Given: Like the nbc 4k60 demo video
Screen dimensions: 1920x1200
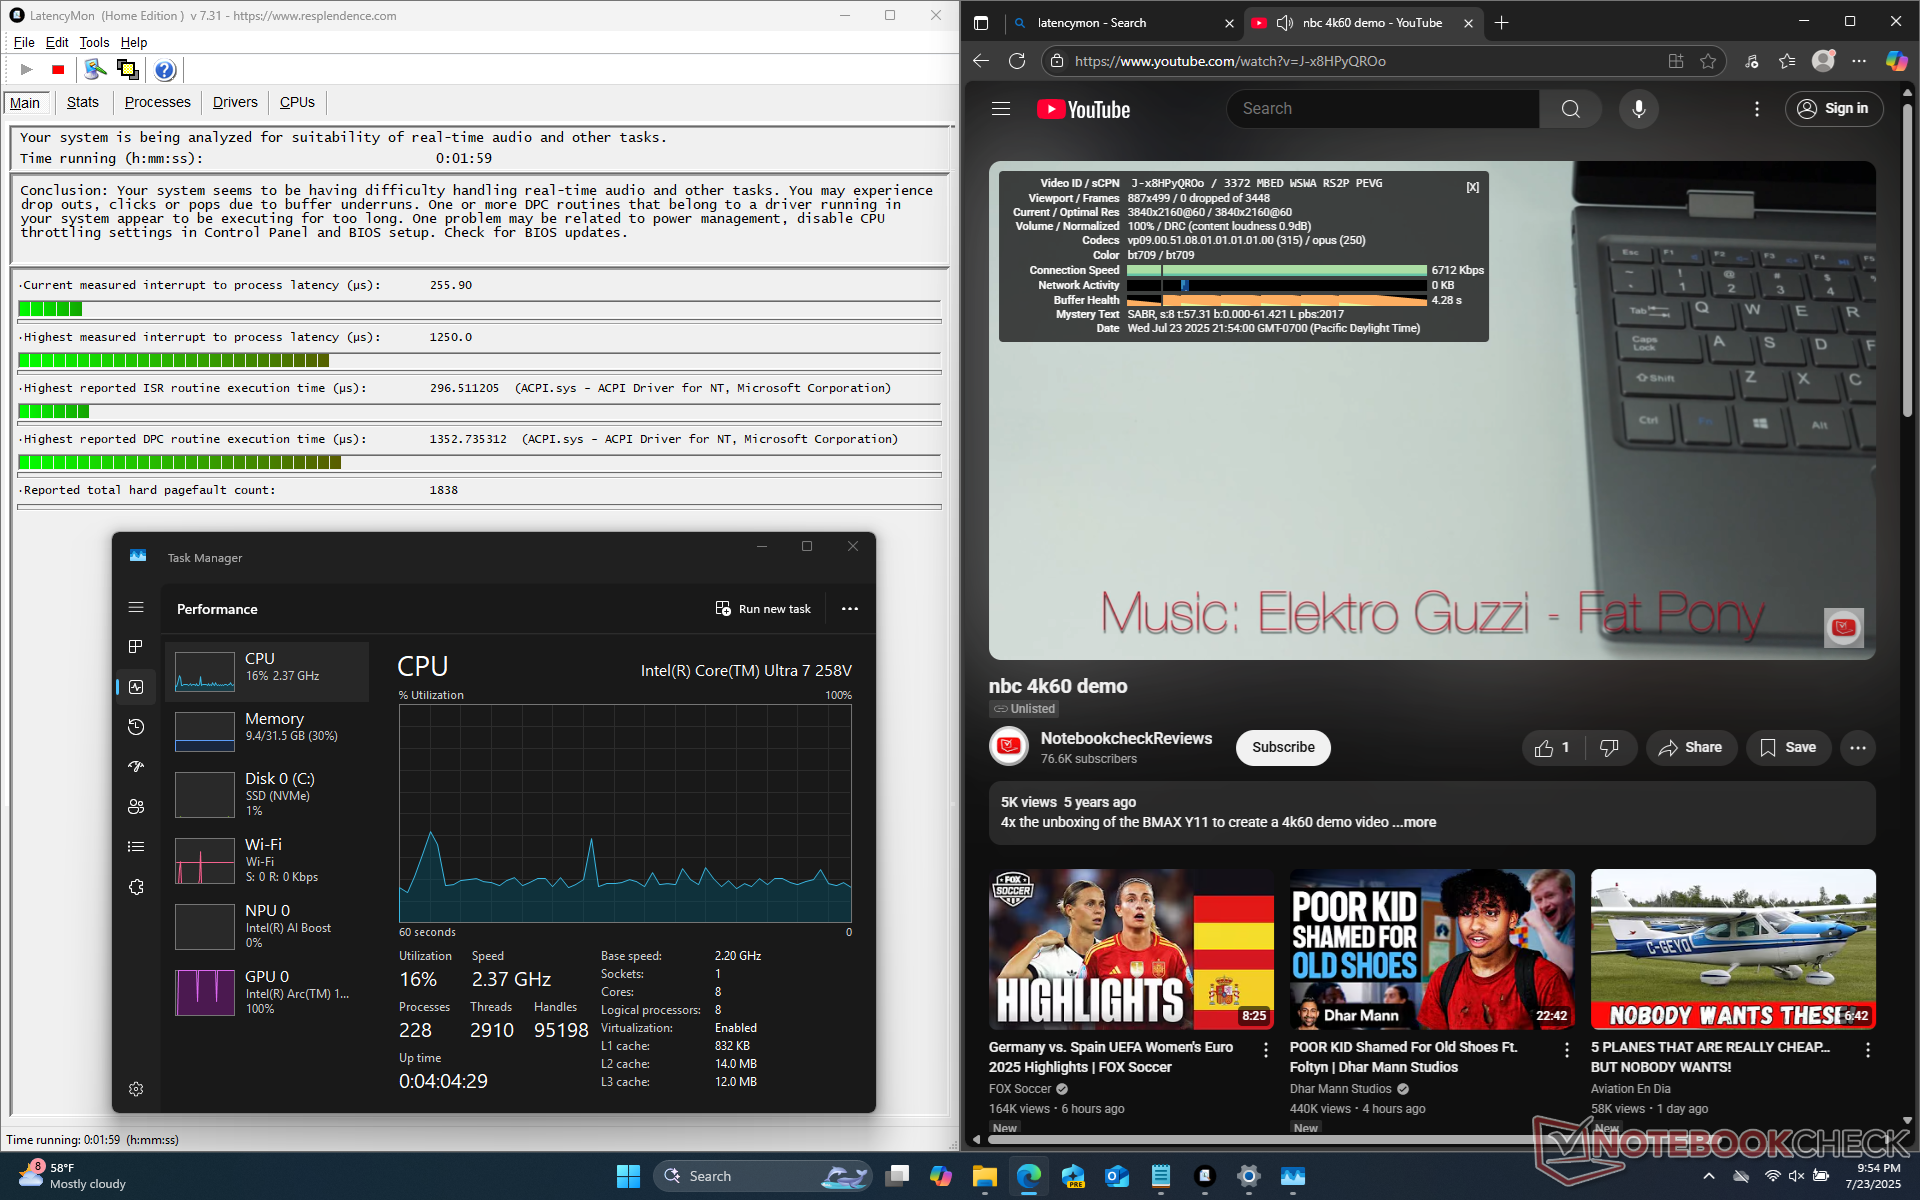Looking at the screenshot, I should coord(1552,748).
